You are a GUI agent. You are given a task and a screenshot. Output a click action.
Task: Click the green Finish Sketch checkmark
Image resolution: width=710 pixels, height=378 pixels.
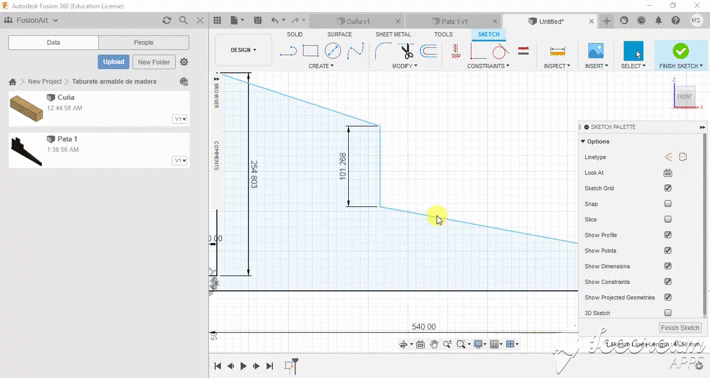point(681,51)
